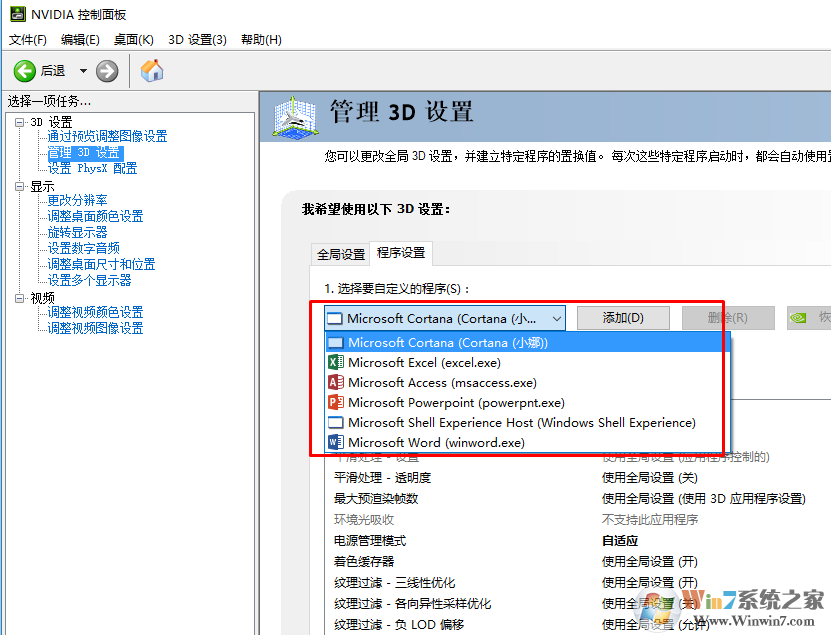The height and width of the screenshot is (635, 831).
Task: Click the PowerPoint icon in program list
Action: pyautogui.click(x=336, y=402)
